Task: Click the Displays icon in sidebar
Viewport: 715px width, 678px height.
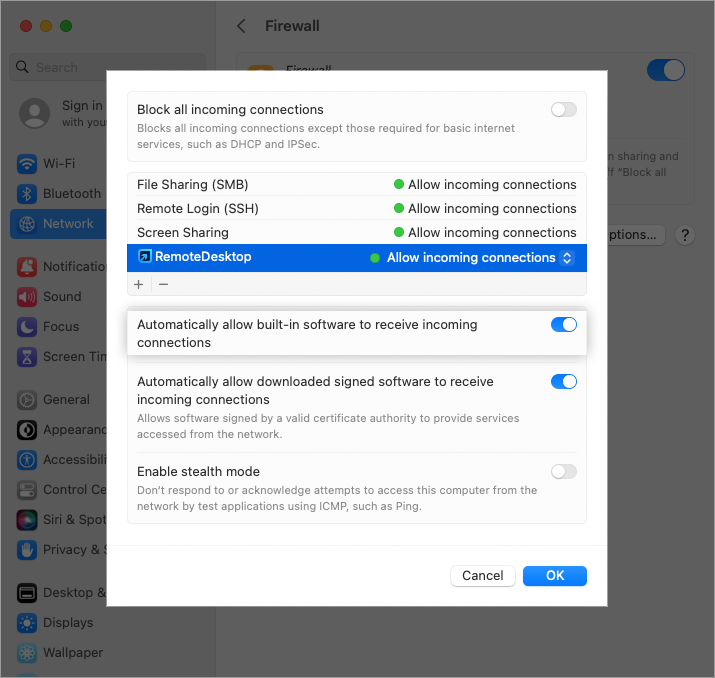Action: pyautogui.click(x=27, y=623)
